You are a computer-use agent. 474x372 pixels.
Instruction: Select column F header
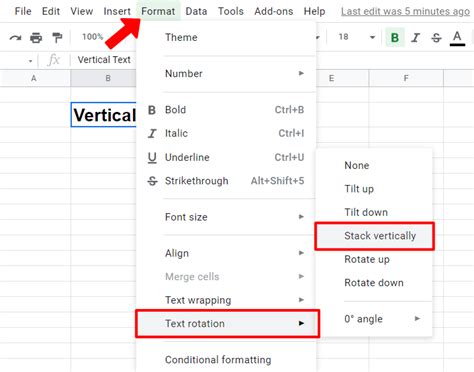(x=406, y=78)
